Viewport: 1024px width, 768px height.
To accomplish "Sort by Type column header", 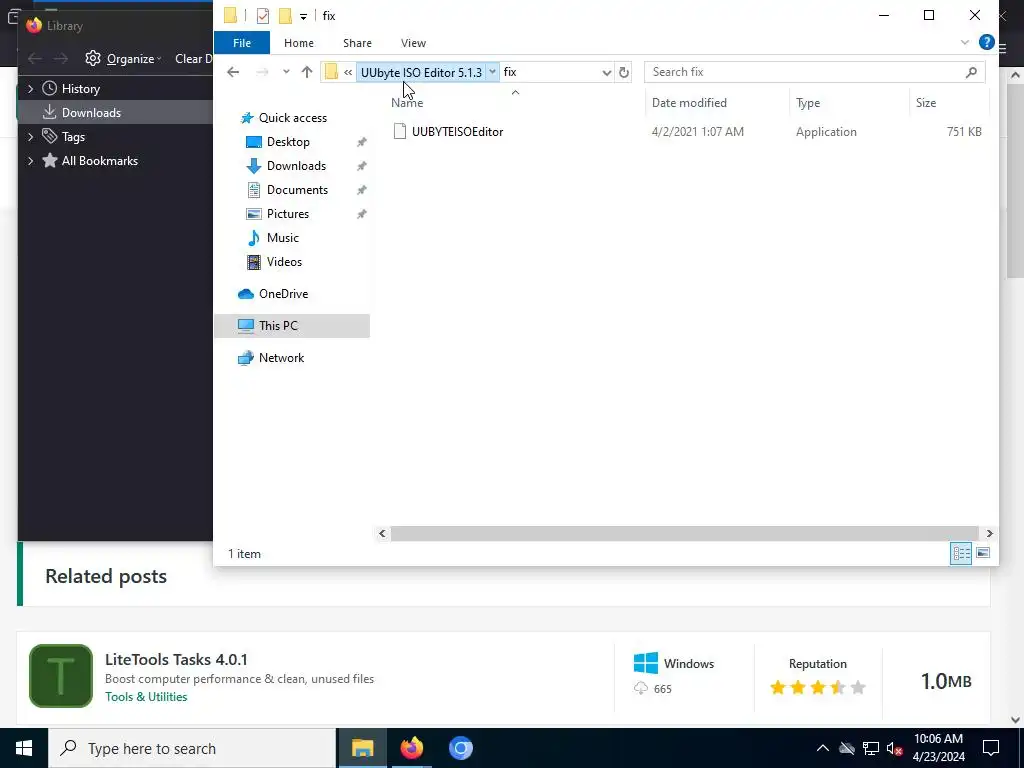I will (808, 103).
